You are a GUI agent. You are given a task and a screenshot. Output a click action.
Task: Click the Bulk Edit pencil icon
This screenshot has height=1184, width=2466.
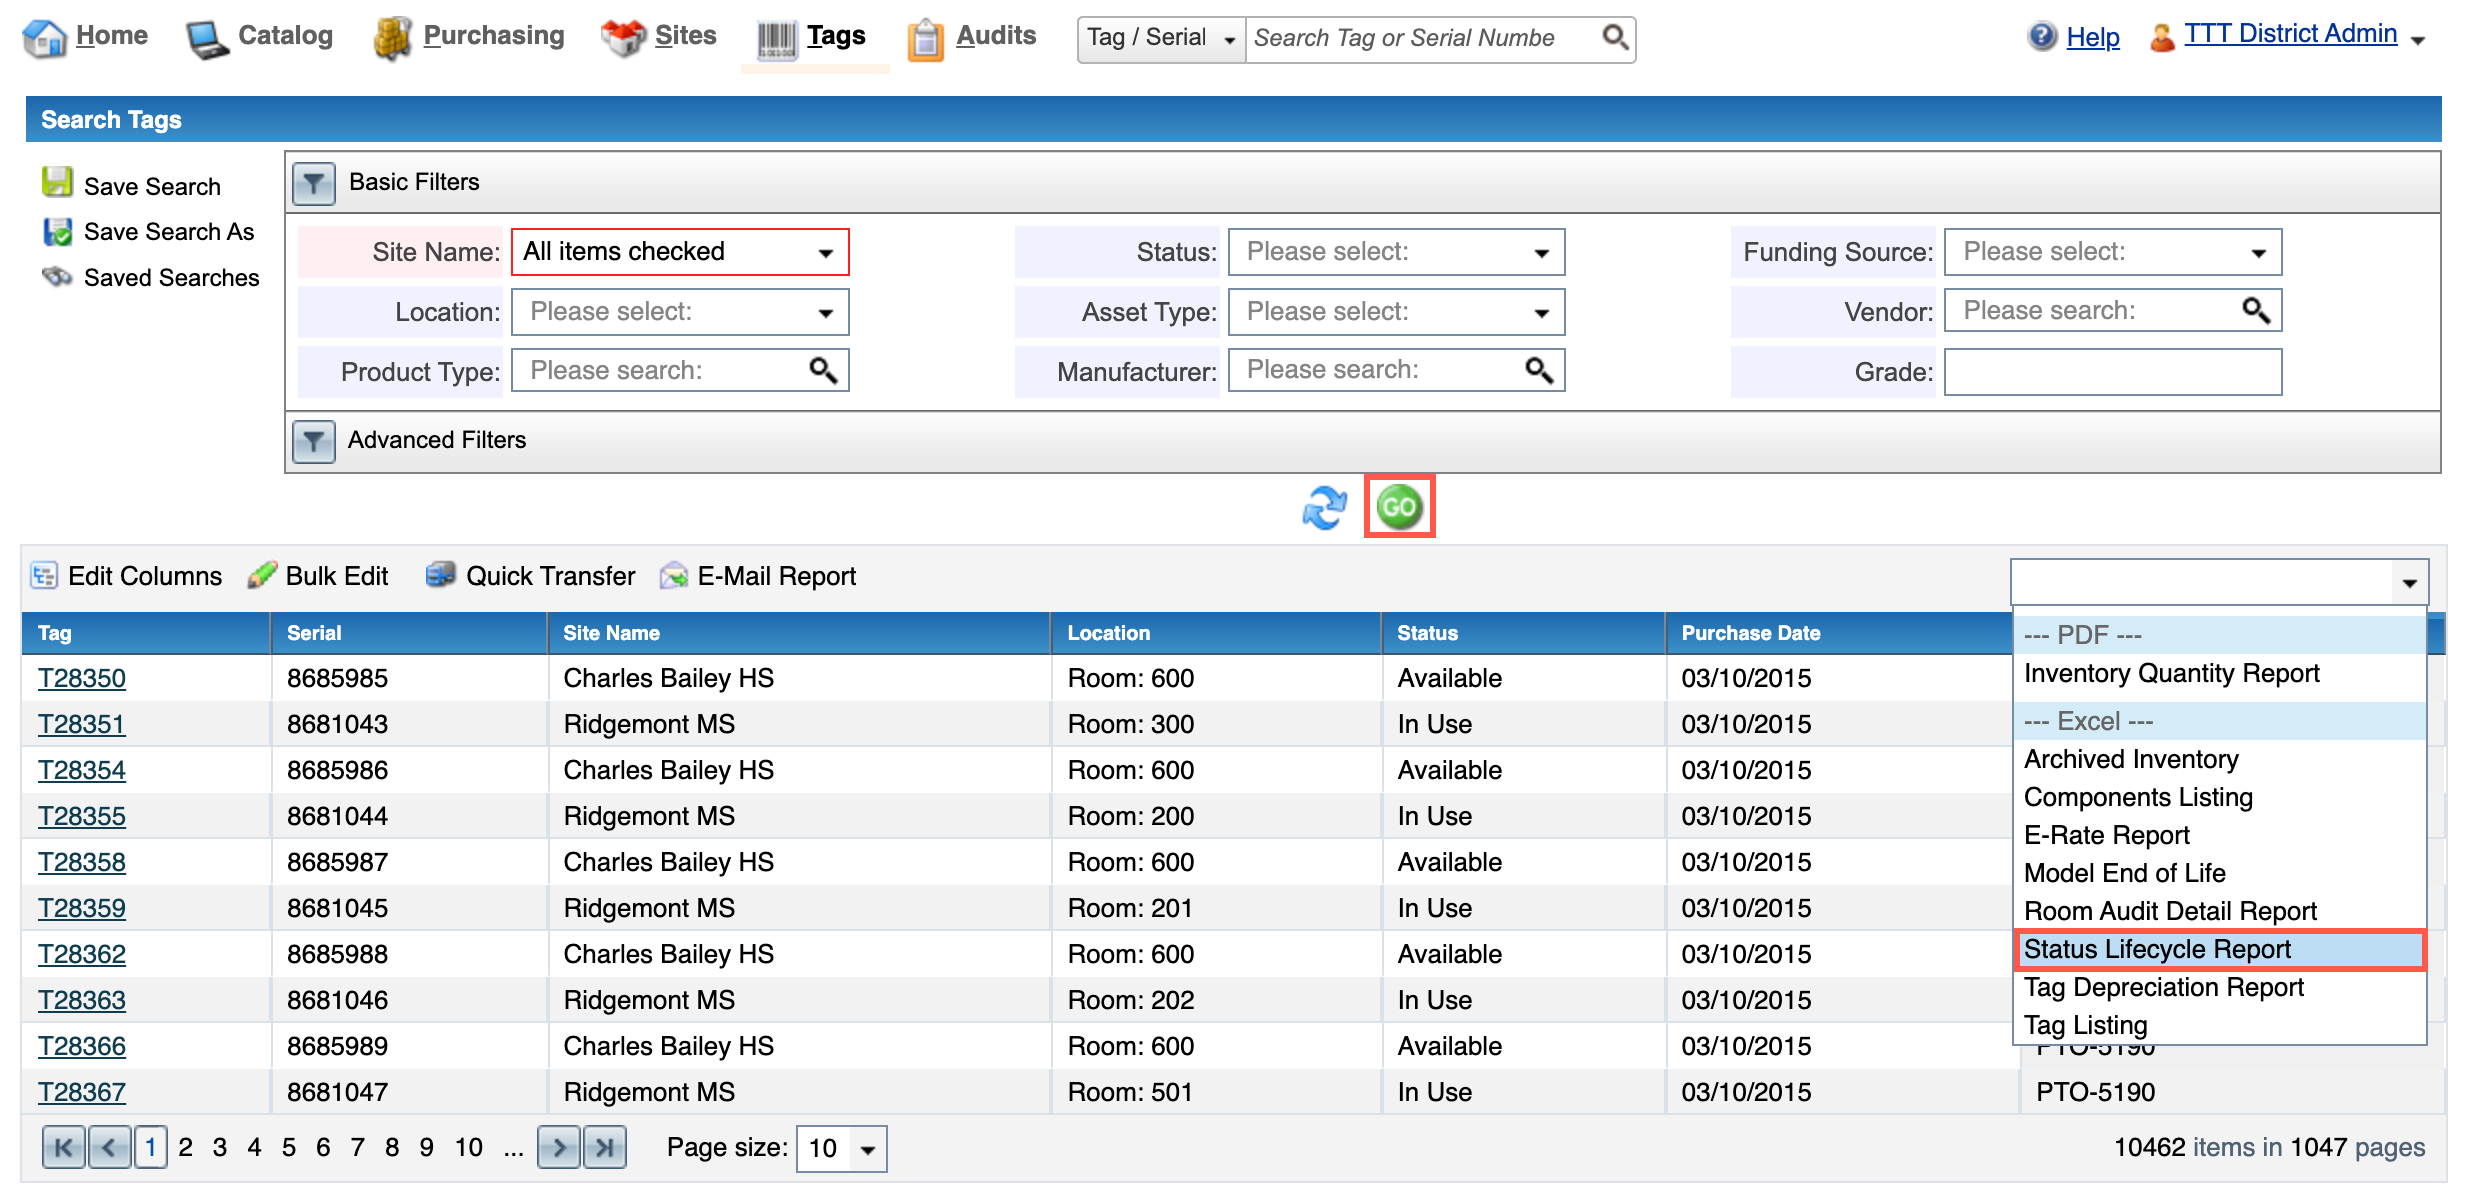pos(262,575)
